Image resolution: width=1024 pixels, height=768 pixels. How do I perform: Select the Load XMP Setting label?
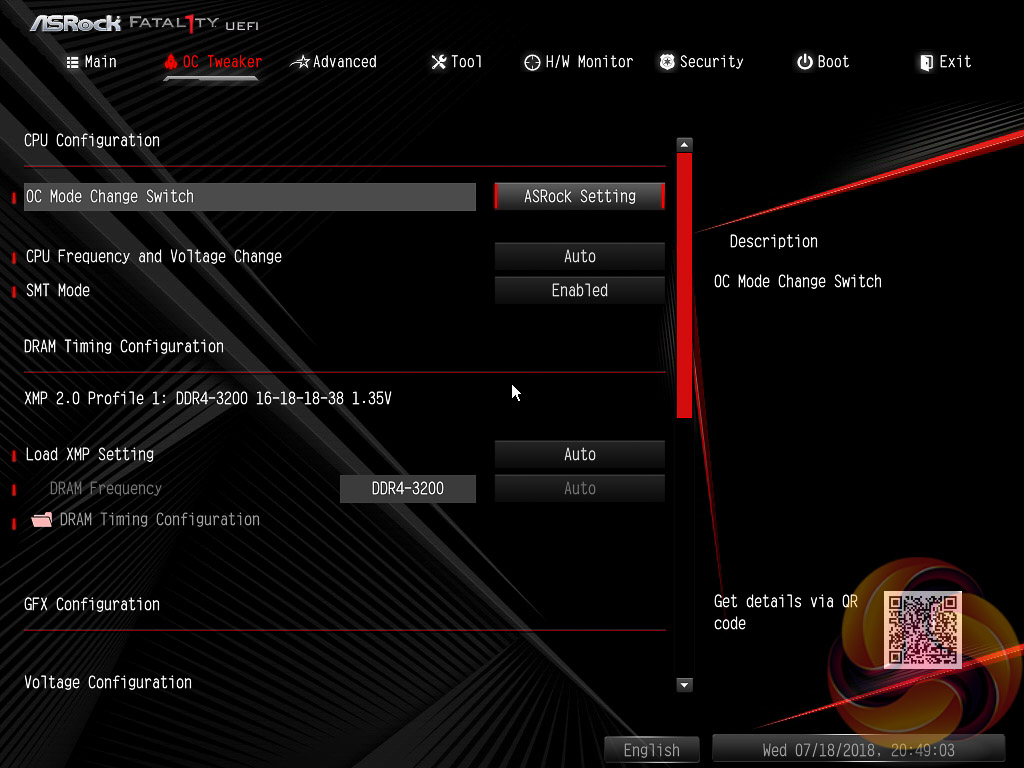tap(89, 455)
